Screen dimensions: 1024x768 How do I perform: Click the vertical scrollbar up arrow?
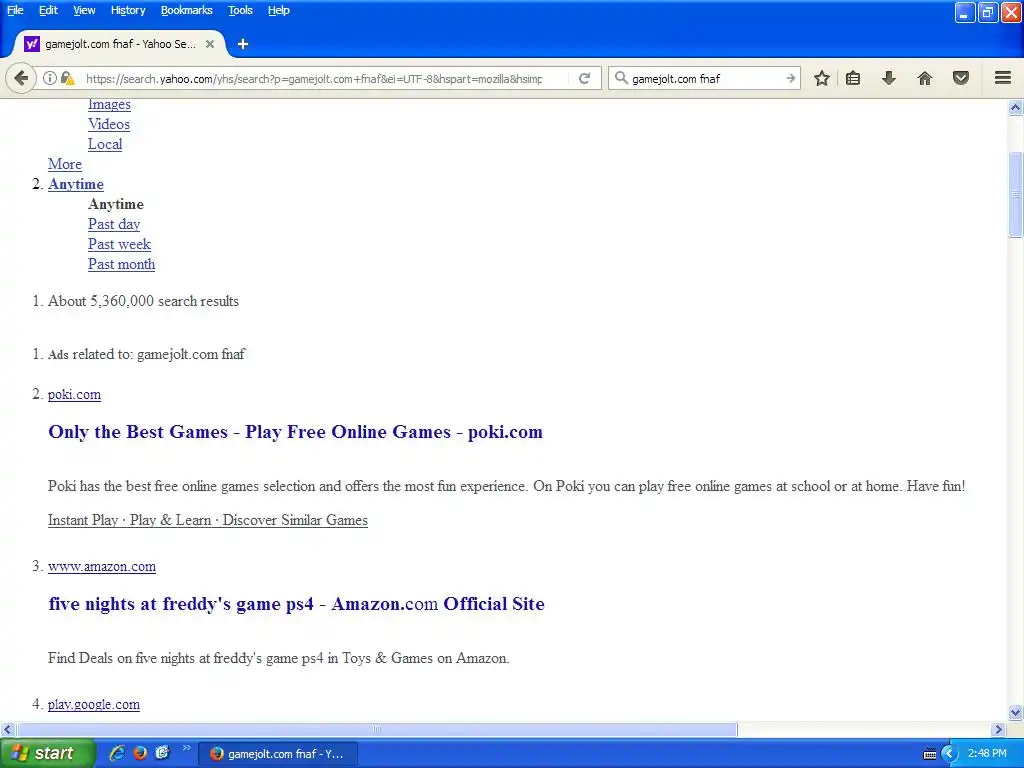1016,107
